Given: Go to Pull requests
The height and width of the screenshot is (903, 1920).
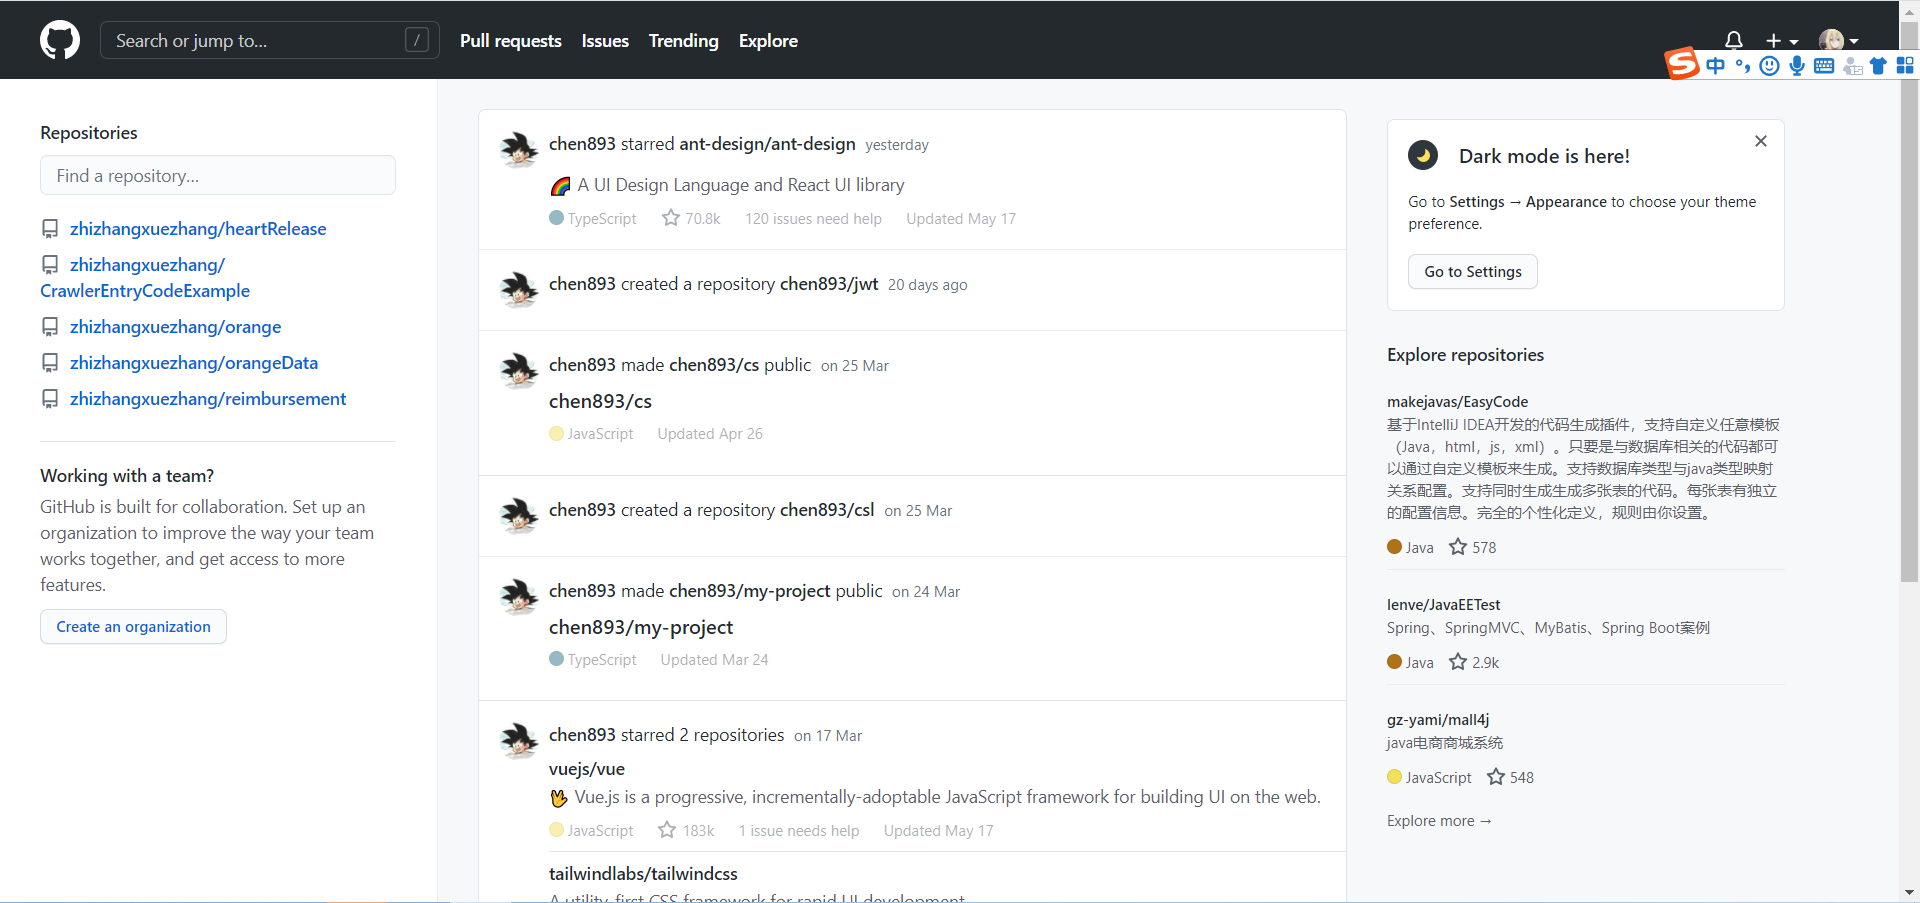Looking at the screenshot, I should (510, 41).
